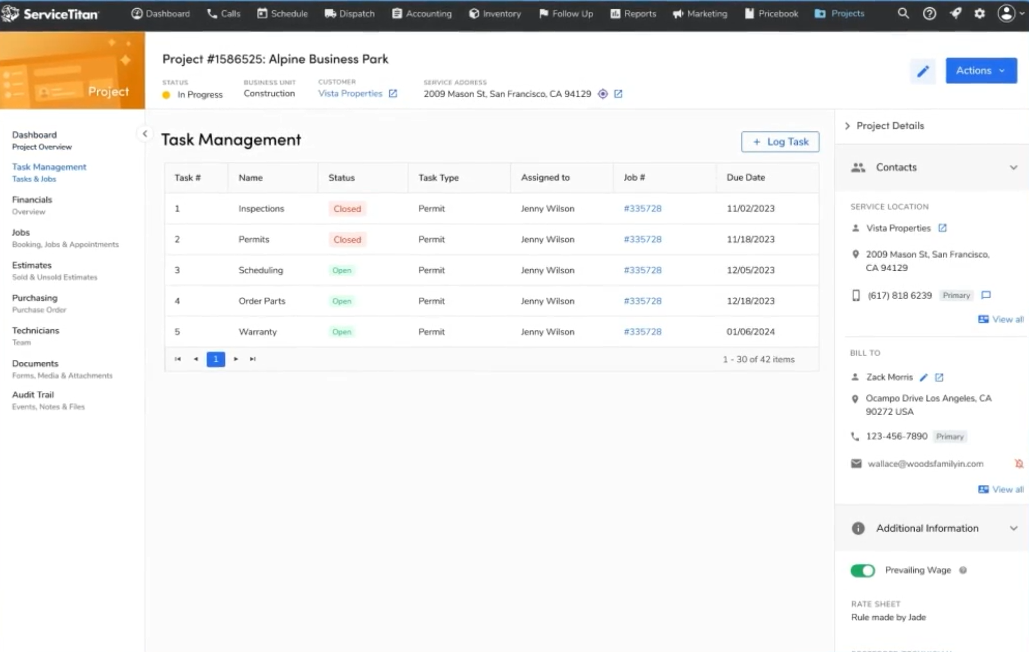The height and width of the screenshot is (652, 1029).
Task: Open external link beside Zack Morris
Action: [939, 377]
